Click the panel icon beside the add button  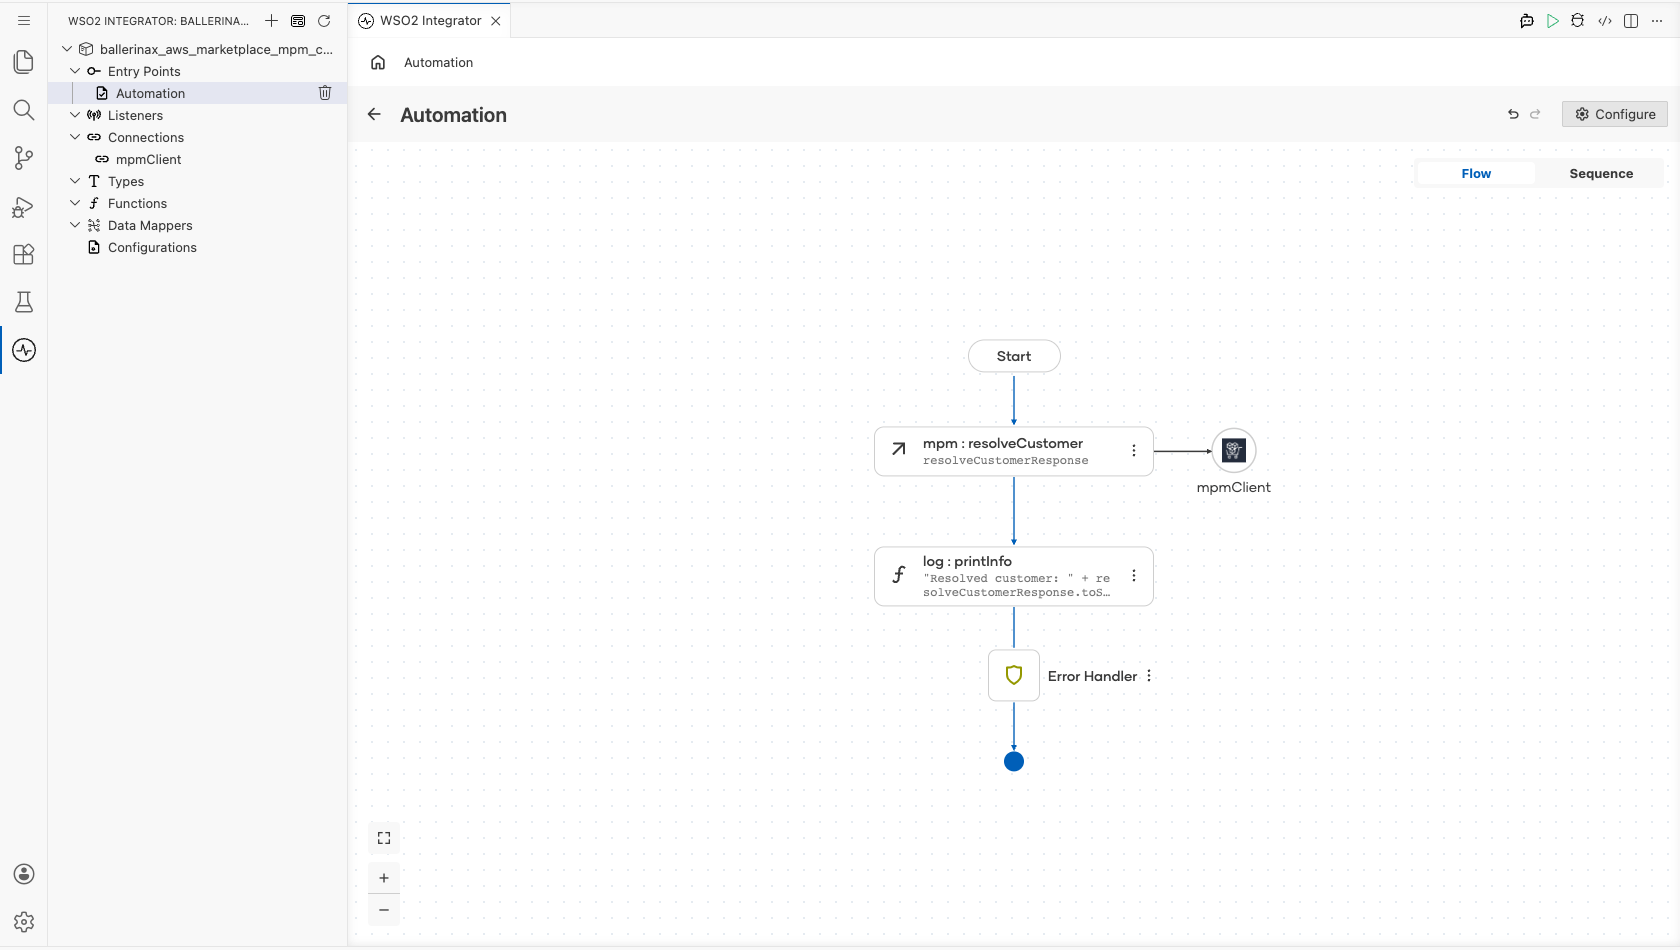click(x=298, y=20)
